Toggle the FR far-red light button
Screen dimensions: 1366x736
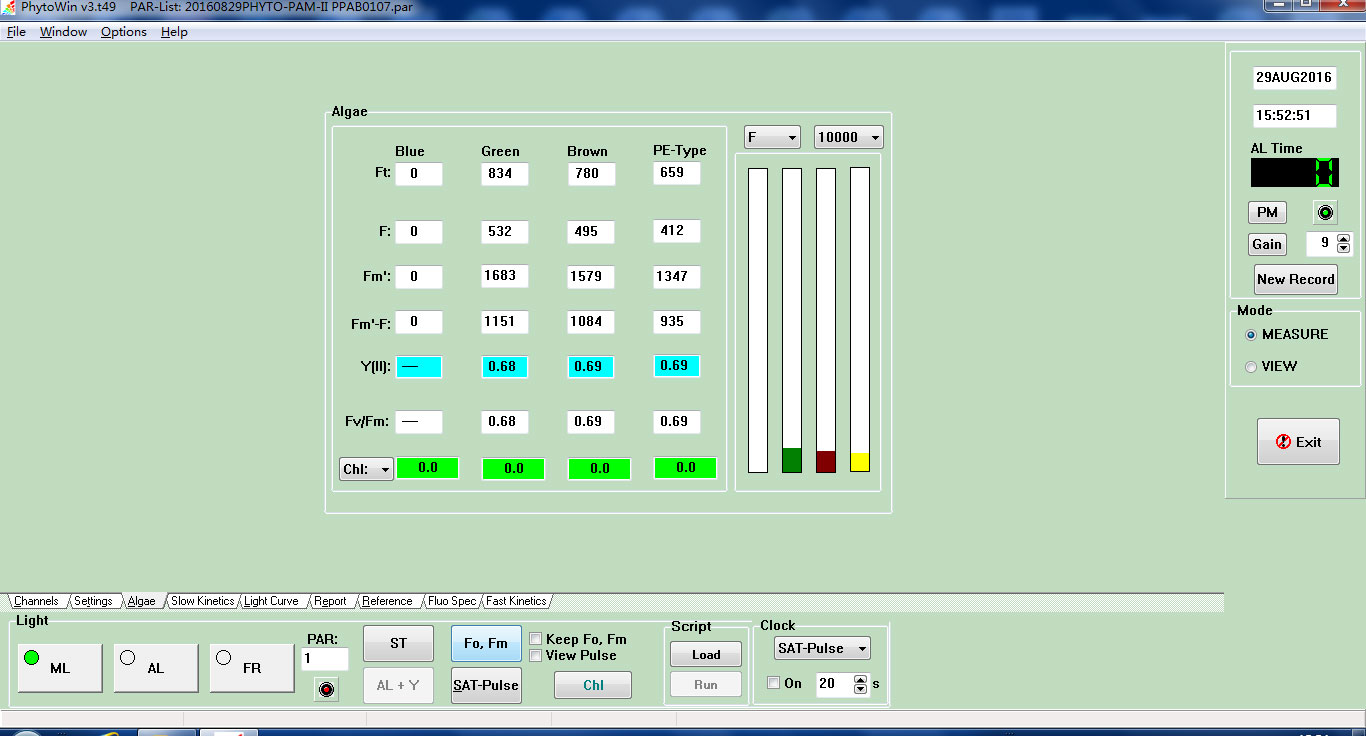[252, 668]
